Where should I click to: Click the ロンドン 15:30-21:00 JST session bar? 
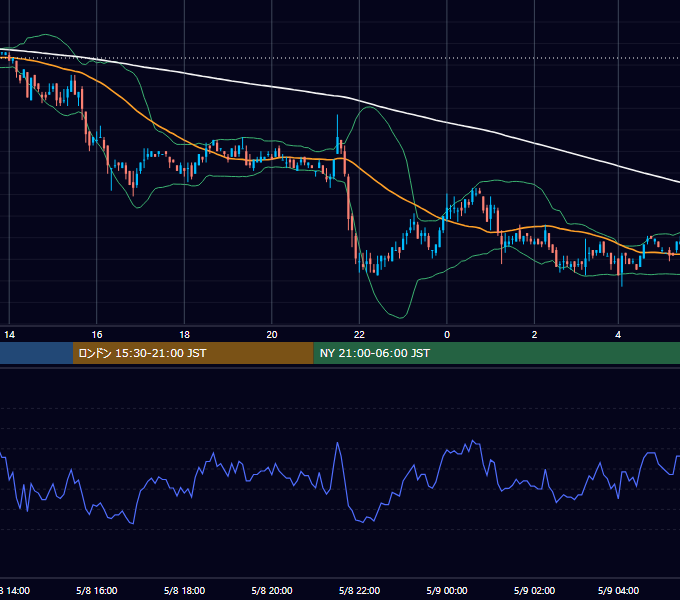click(x=193, y=353)
